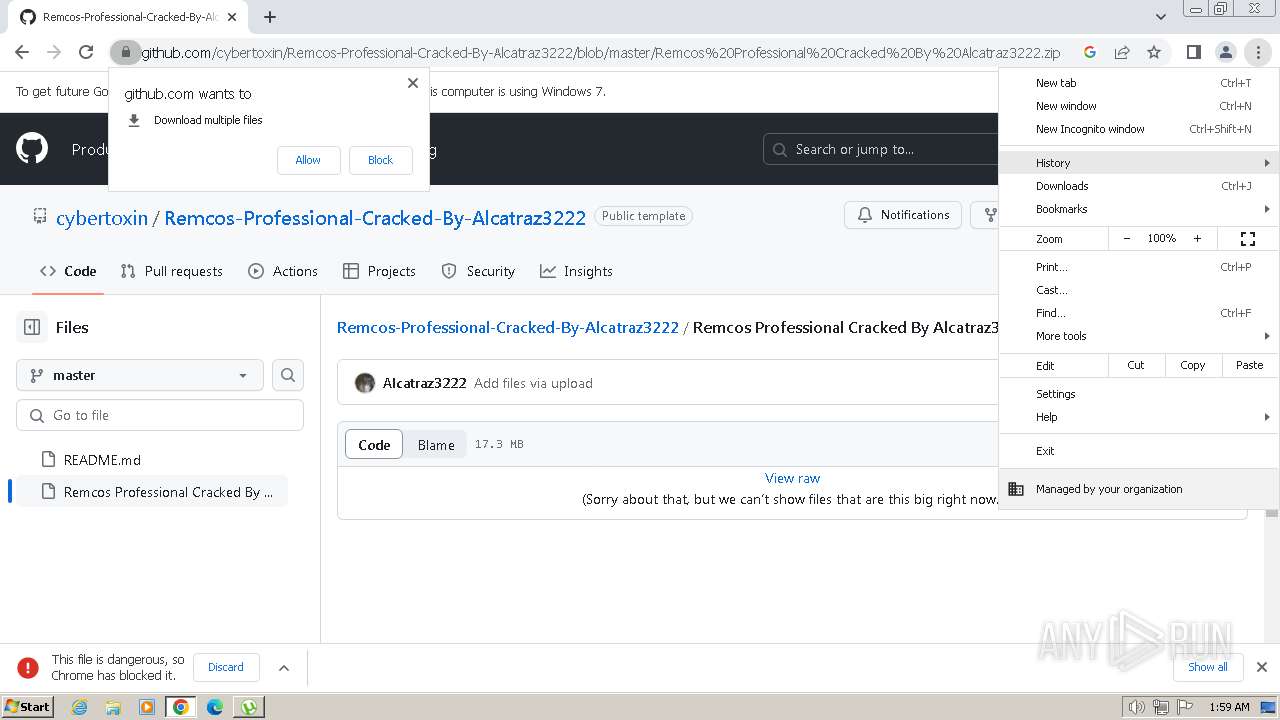Open Settings from Chrome menu
This screenshot has height=720, width=1280.
1139,394
